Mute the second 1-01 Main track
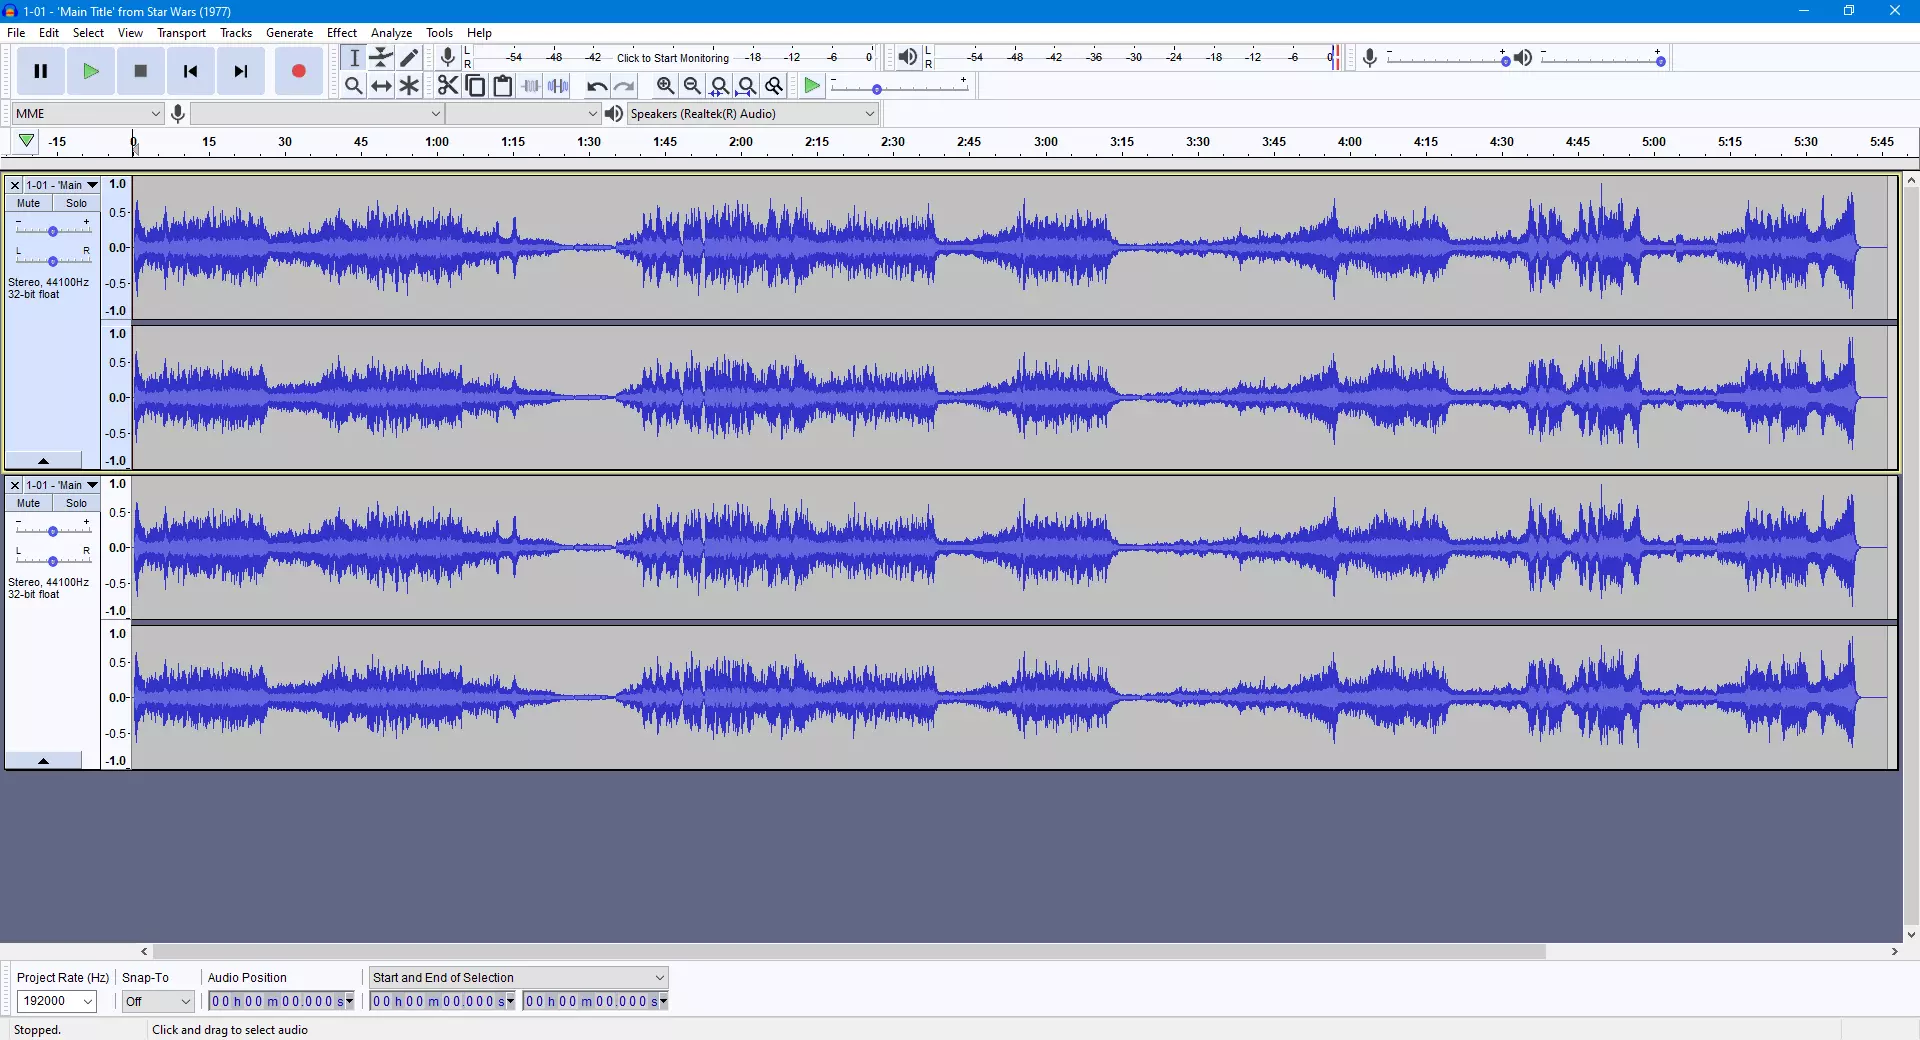 29,503
